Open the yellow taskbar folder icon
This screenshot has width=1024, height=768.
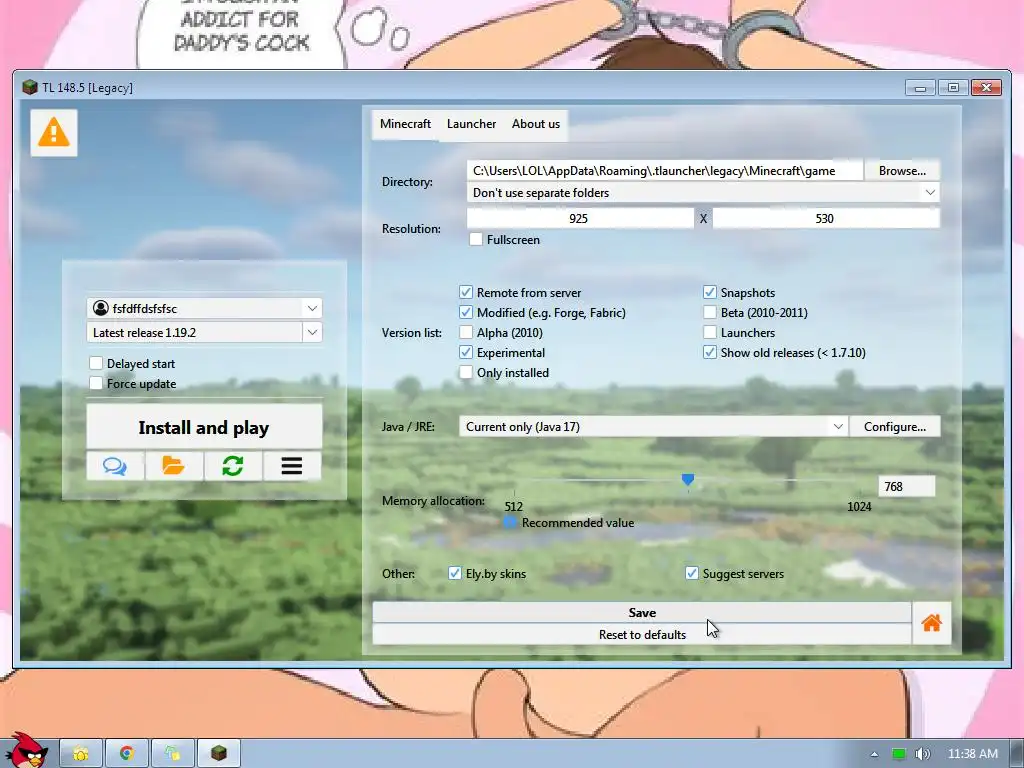pos(81,754)
